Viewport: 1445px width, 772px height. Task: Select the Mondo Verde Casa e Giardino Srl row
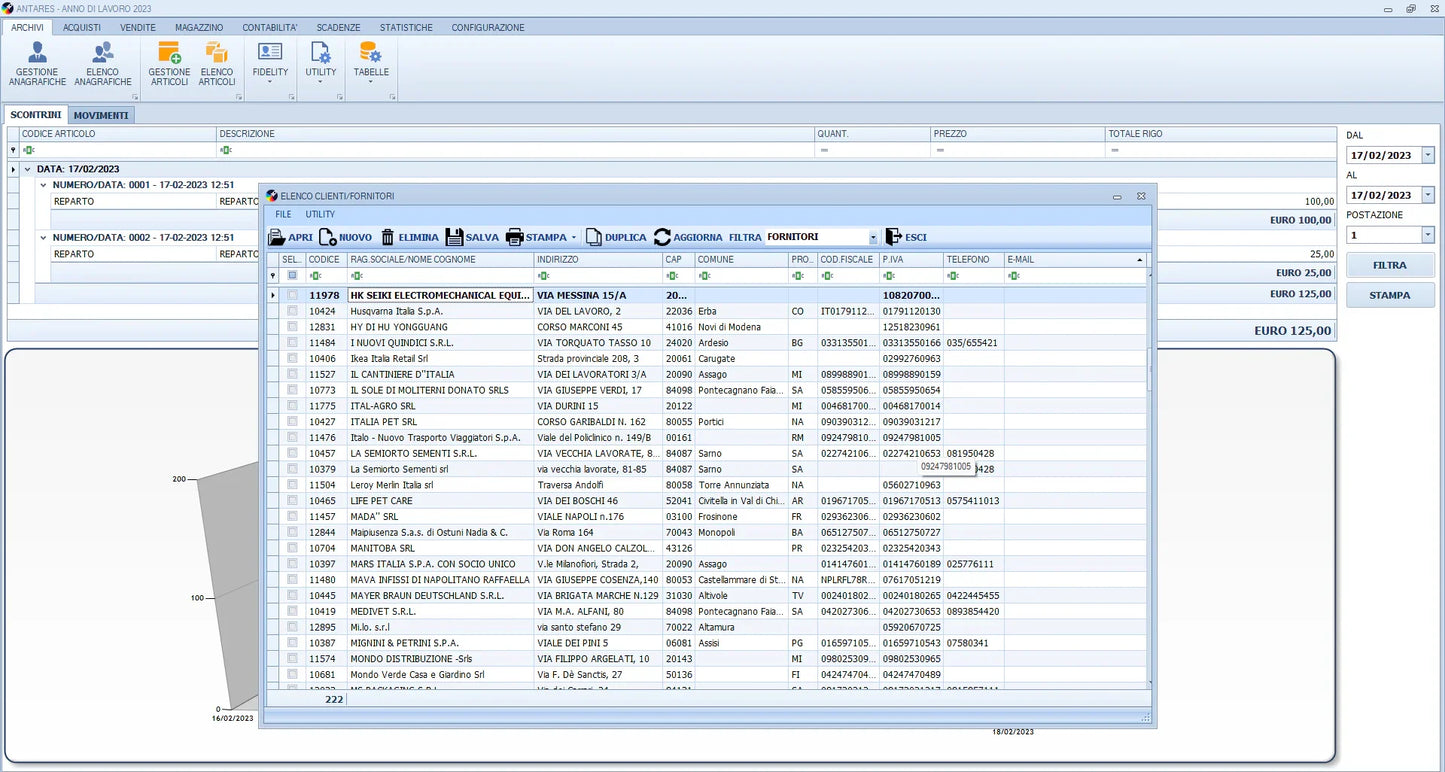(x=707, y=675)
